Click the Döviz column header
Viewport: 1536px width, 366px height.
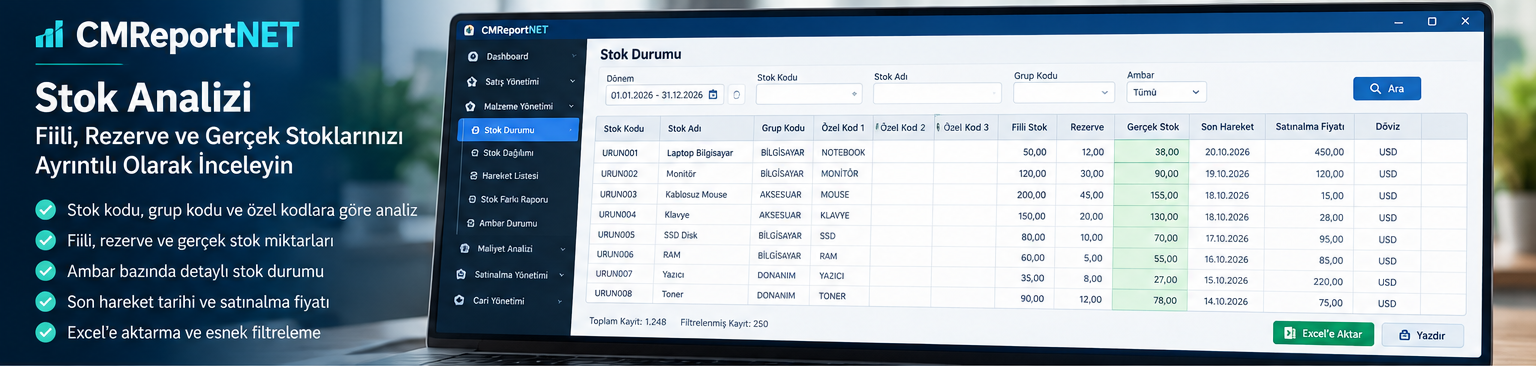[x=1387, y=127]
